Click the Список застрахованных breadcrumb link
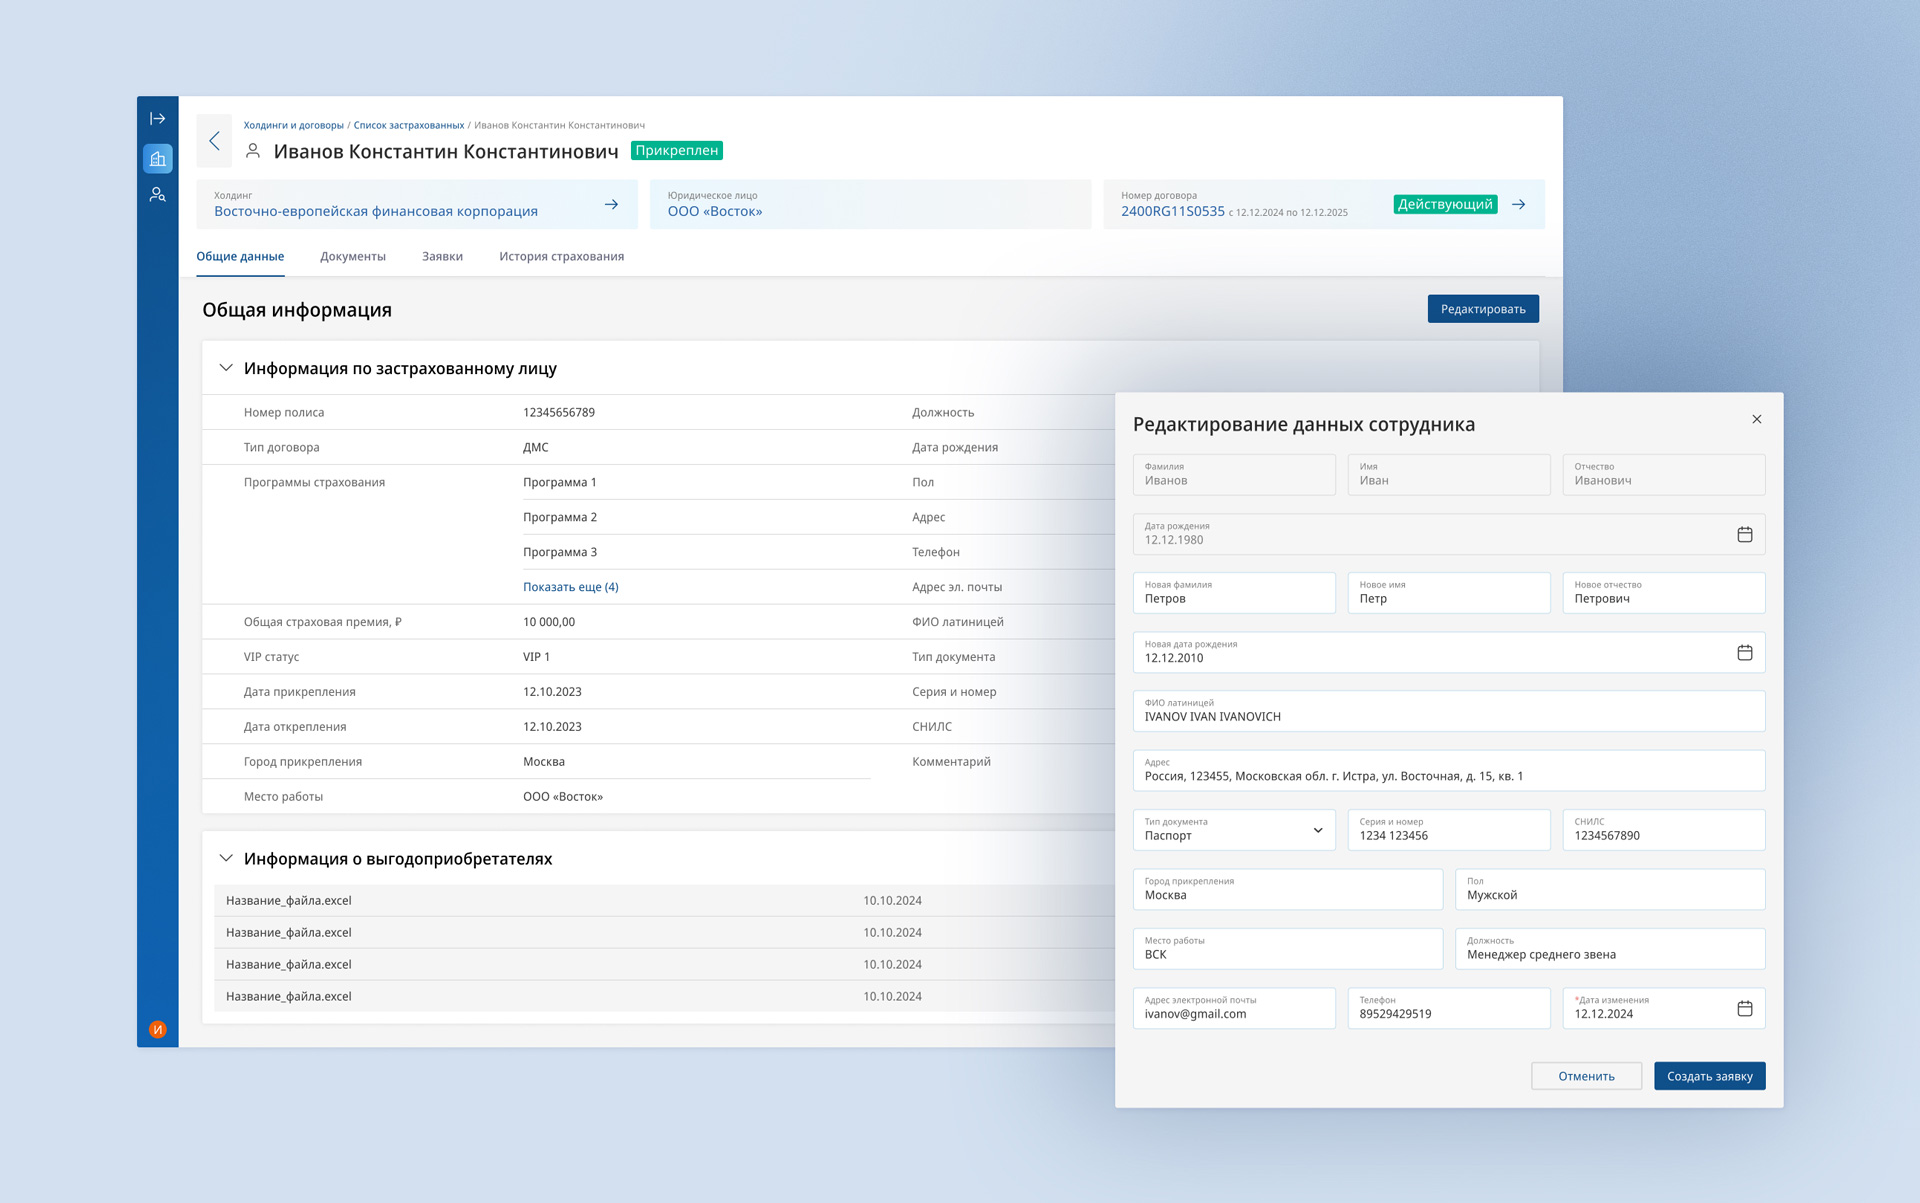This screenshot has height=1203, width=1920. pos(408,125)
